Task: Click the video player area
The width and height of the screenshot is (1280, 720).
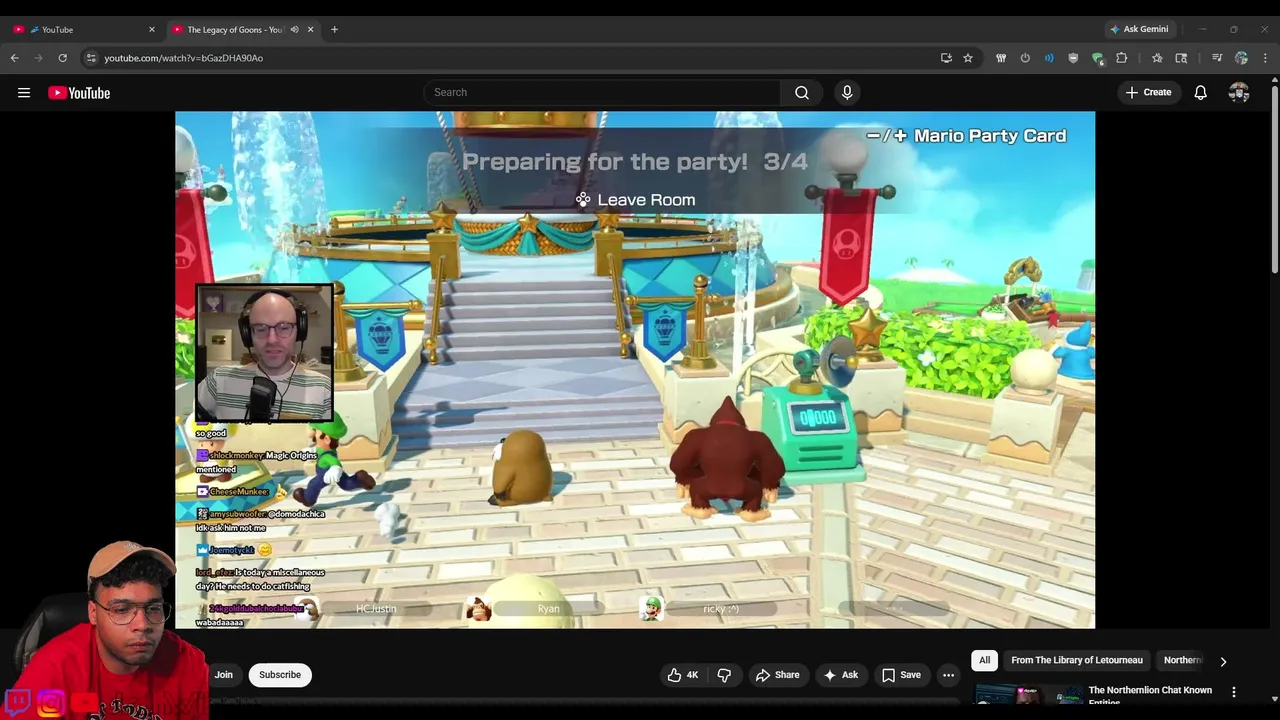Action: point(635,370)
